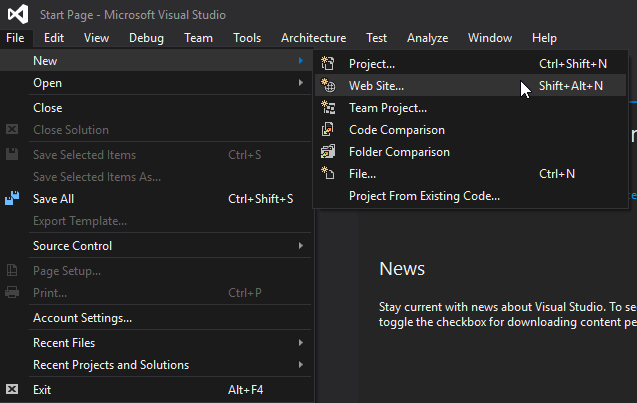Select Recent Files menu entry
Screen dimensions: 637x403
pos(156,342)
